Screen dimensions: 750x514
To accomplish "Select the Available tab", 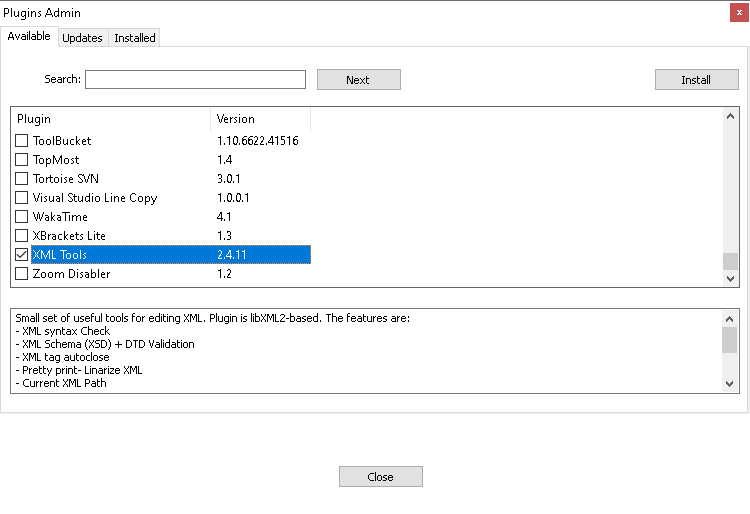I will [29, 36].
